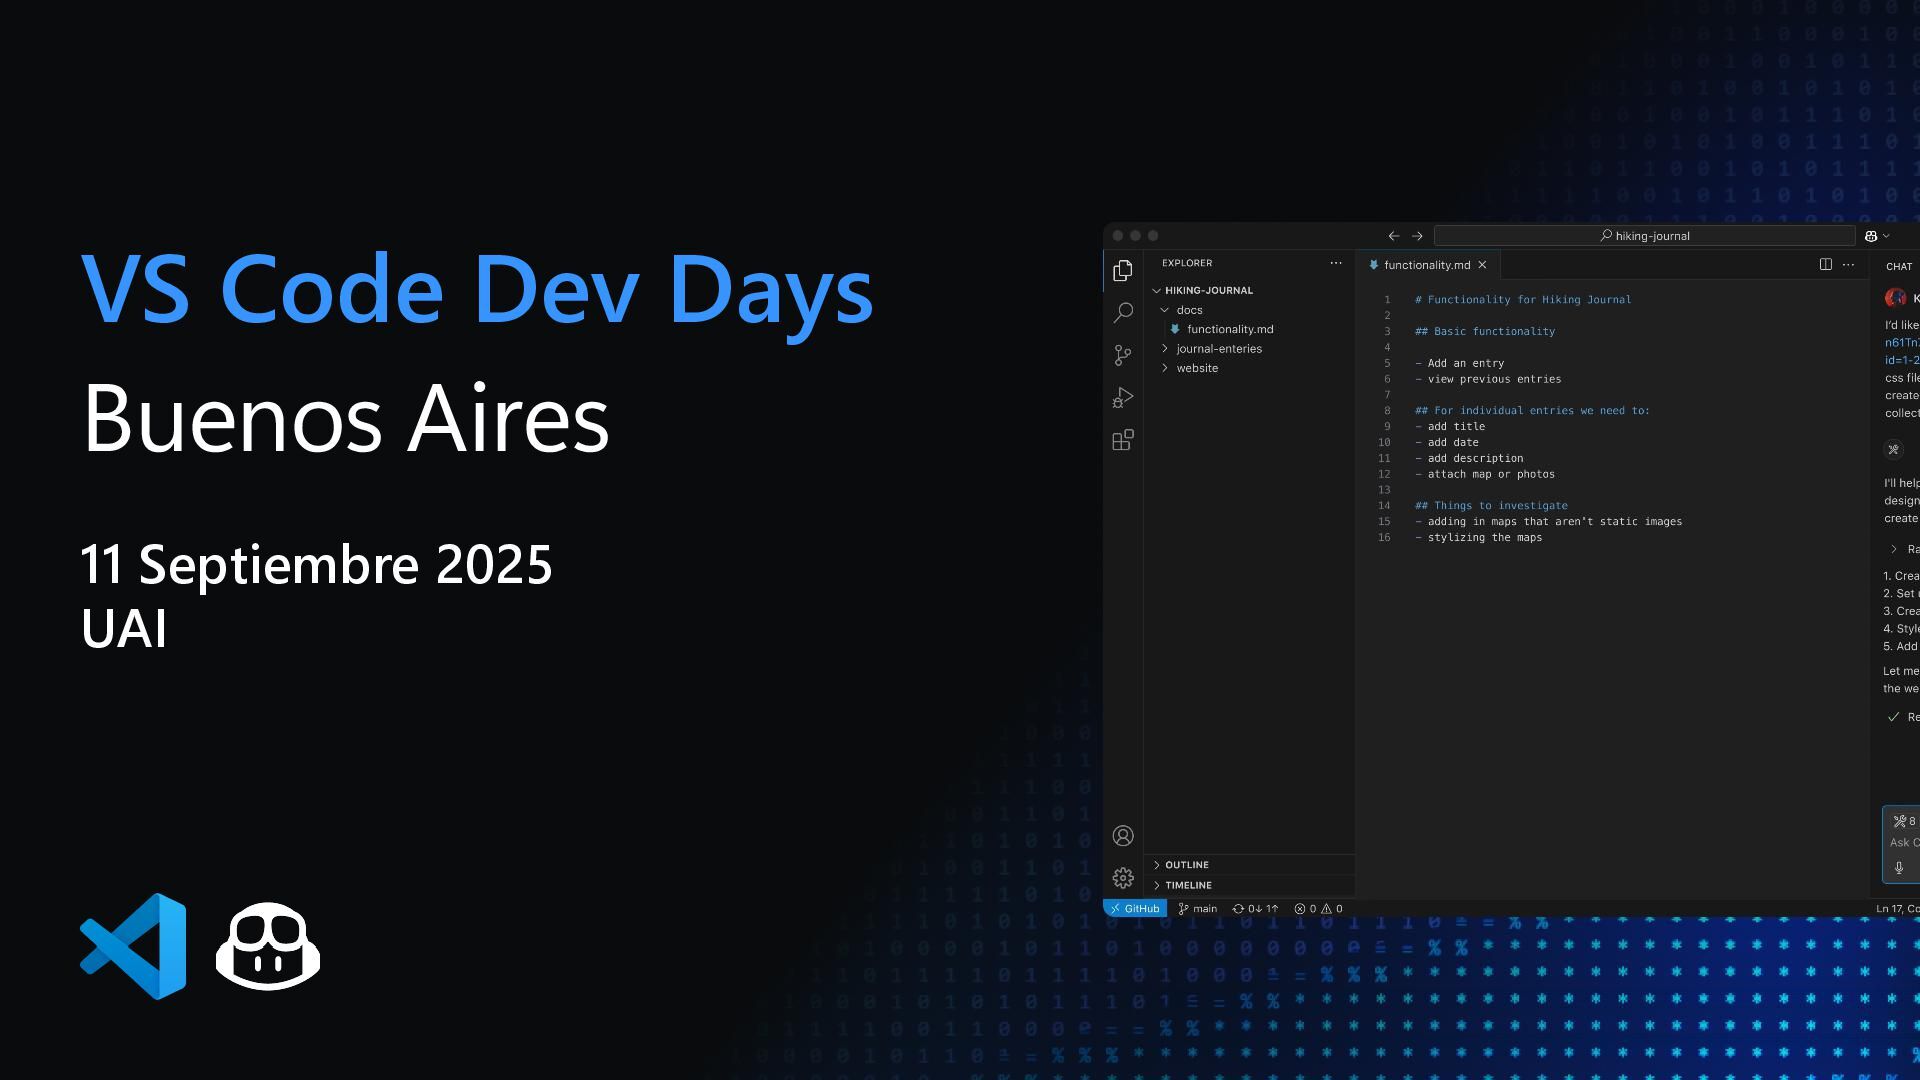This screenshot has height=1080, width=1920.
Task: Click the GitHub remote indicator
Action: [x=1135, y=909]
